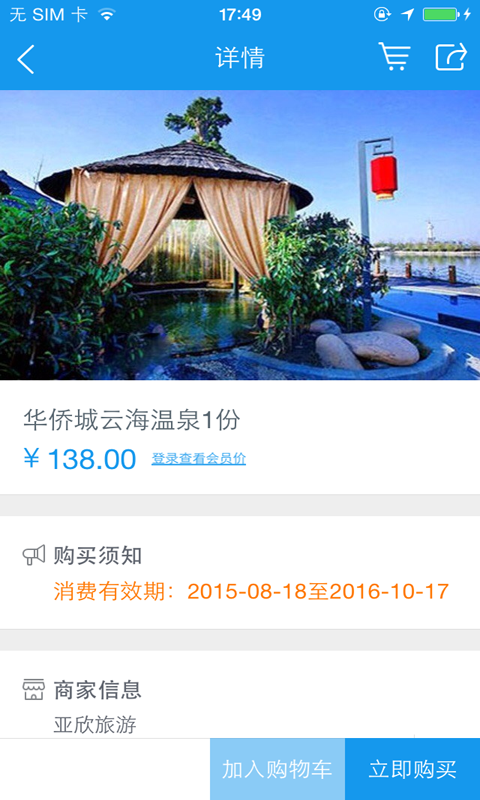The width and height of the screenshot is (480, 800).
Task: Tap the location arrow status icon
Action: (x=407, y=14)
